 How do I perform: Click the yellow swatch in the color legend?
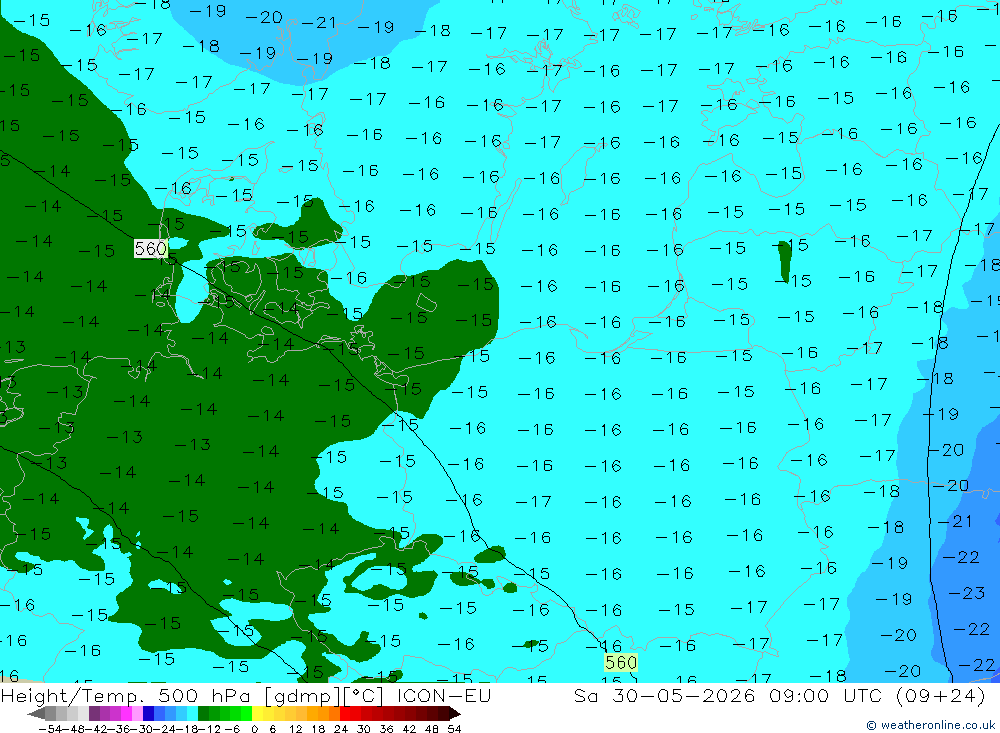click(258, 713)
